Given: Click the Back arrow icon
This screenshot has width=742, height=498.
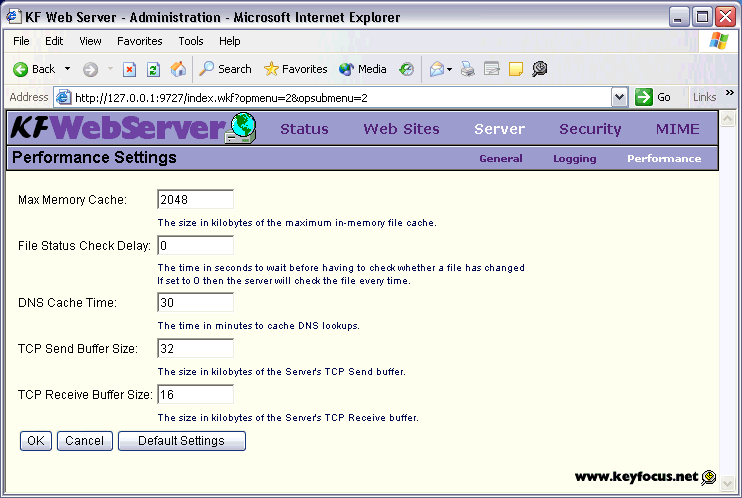Looking at the screenshot, I should pos(20,70).
